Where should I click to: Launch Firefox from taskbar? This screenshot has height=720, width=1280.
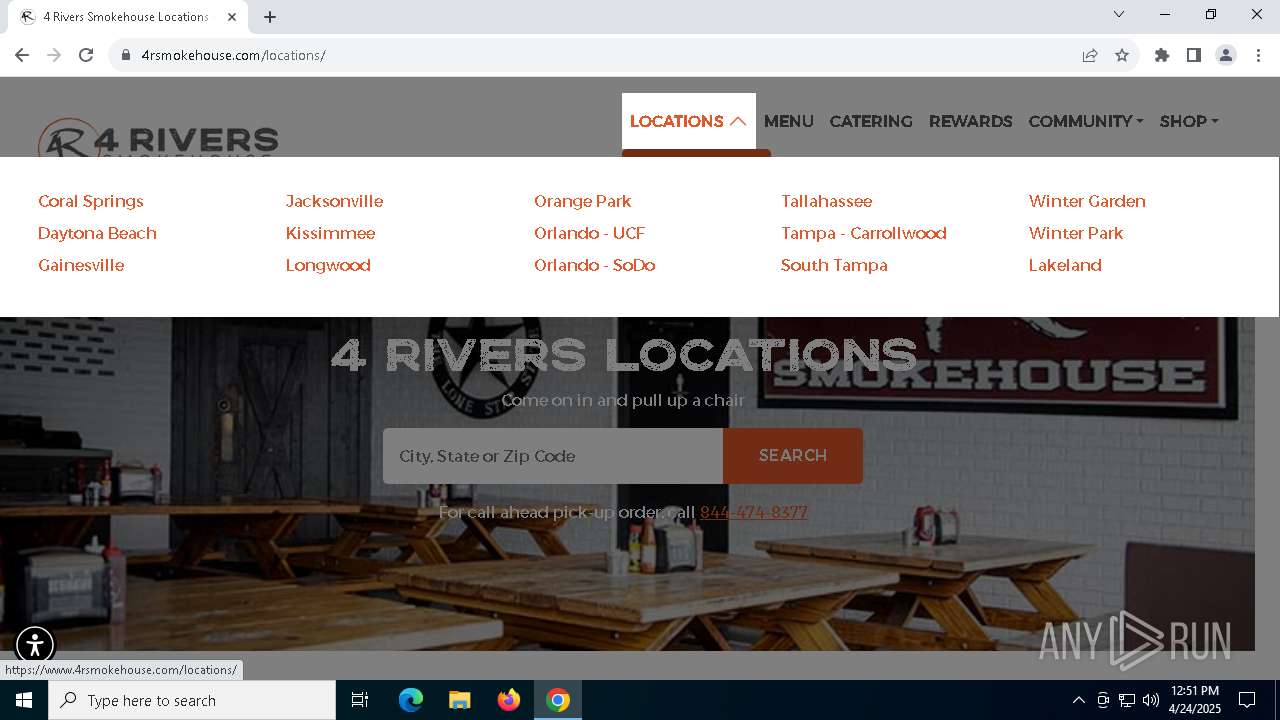(x=509, y=700)
